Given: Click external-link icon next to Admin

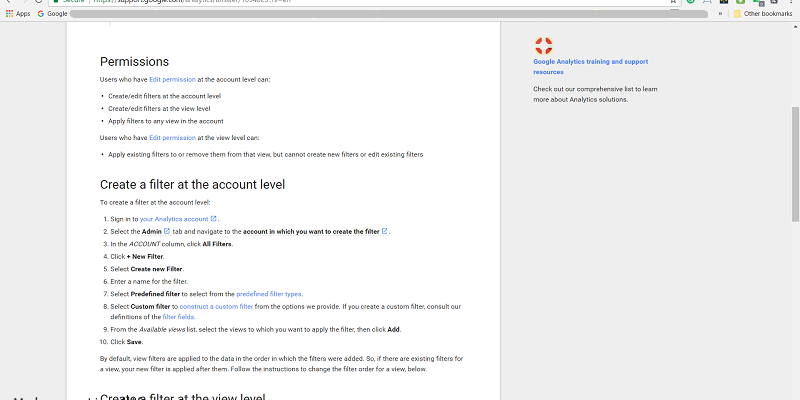Looking at the screenshot, I should pos(167,231).
